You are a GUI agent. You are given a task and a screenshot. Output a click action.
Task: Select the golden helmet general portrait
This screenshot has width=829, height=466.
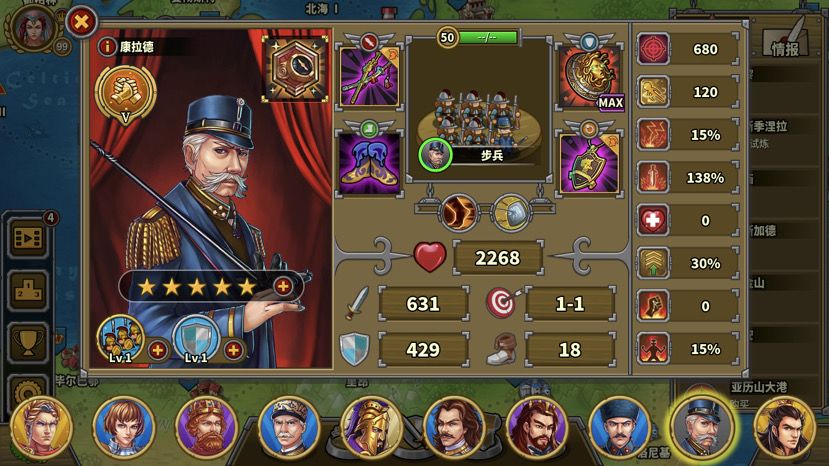pos(372,428)
